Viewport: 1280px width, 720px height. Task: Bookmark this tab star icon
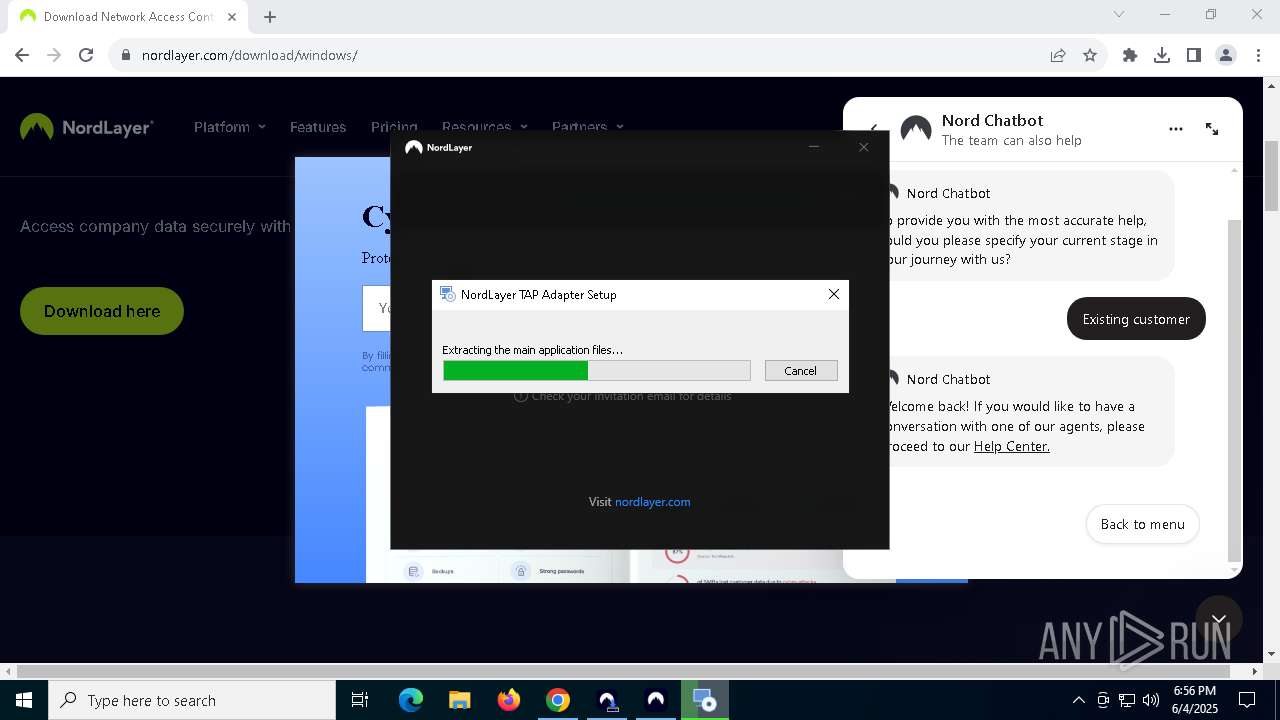point(1090,55)
